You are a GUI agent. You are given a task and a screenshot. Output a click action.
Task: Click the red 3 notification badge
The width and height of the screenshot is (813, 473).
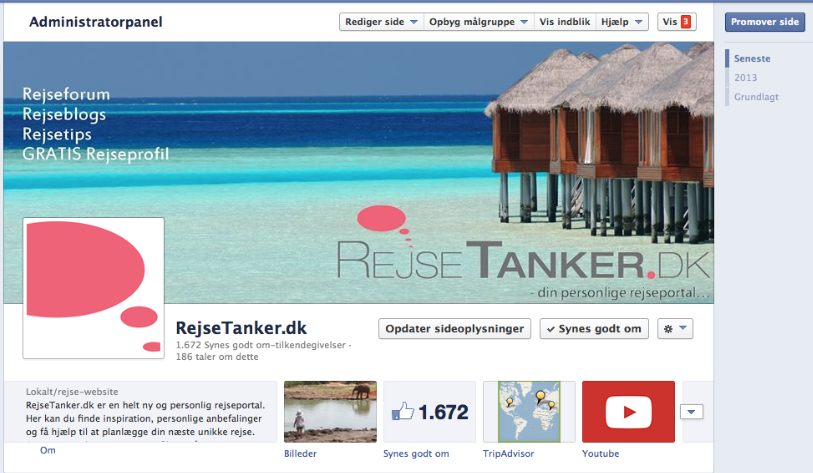tap(685, 22)
